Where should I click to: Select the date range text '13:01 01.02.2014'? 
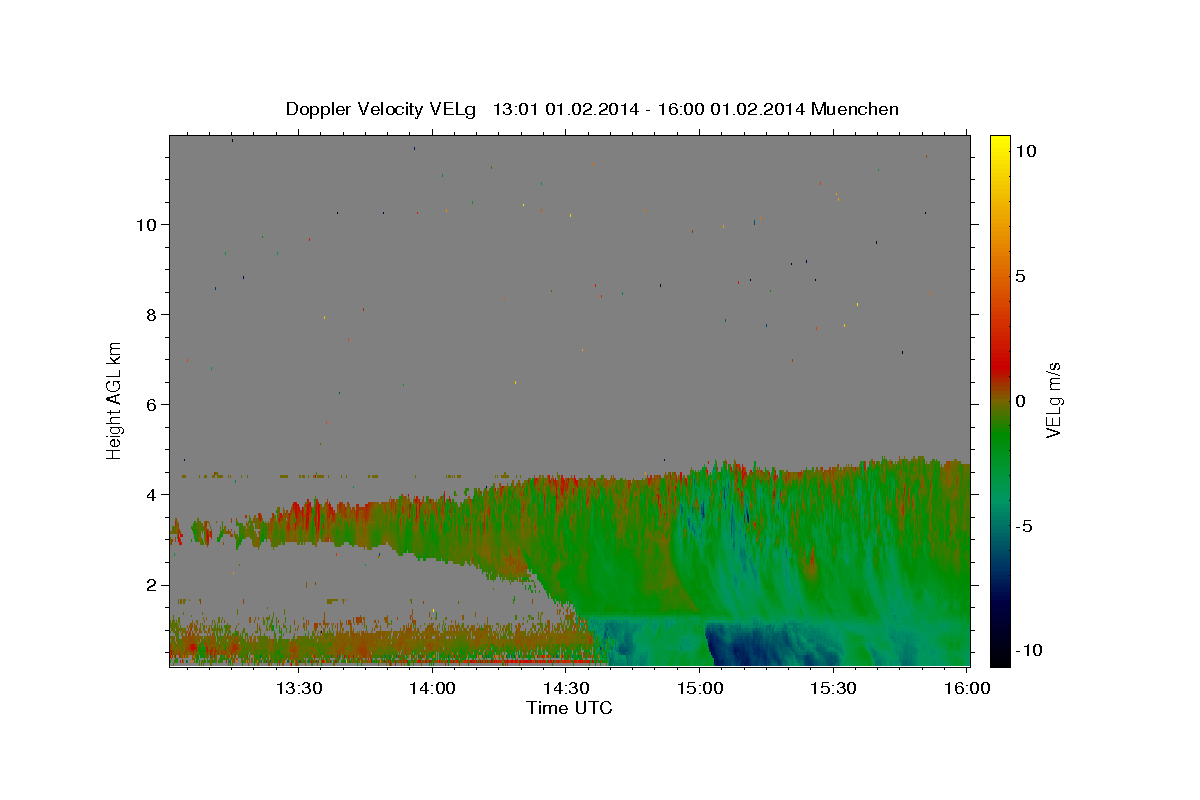pyautogui.click(x=562, y=109)
